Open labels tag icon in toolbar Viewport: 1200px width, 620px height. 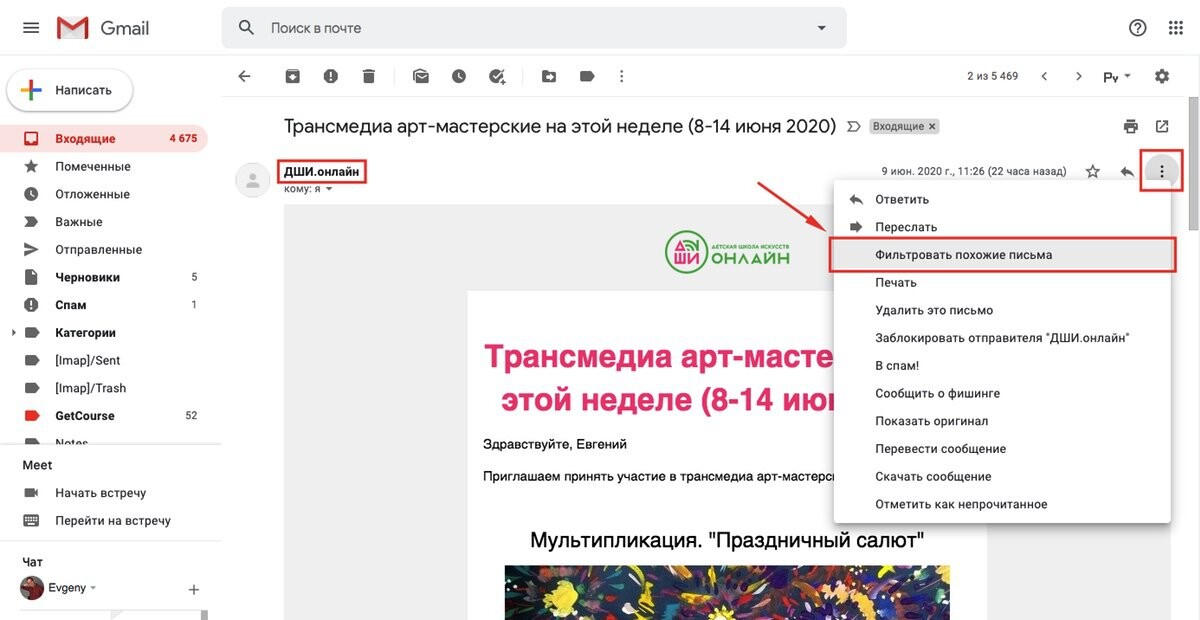pos(587,76)
